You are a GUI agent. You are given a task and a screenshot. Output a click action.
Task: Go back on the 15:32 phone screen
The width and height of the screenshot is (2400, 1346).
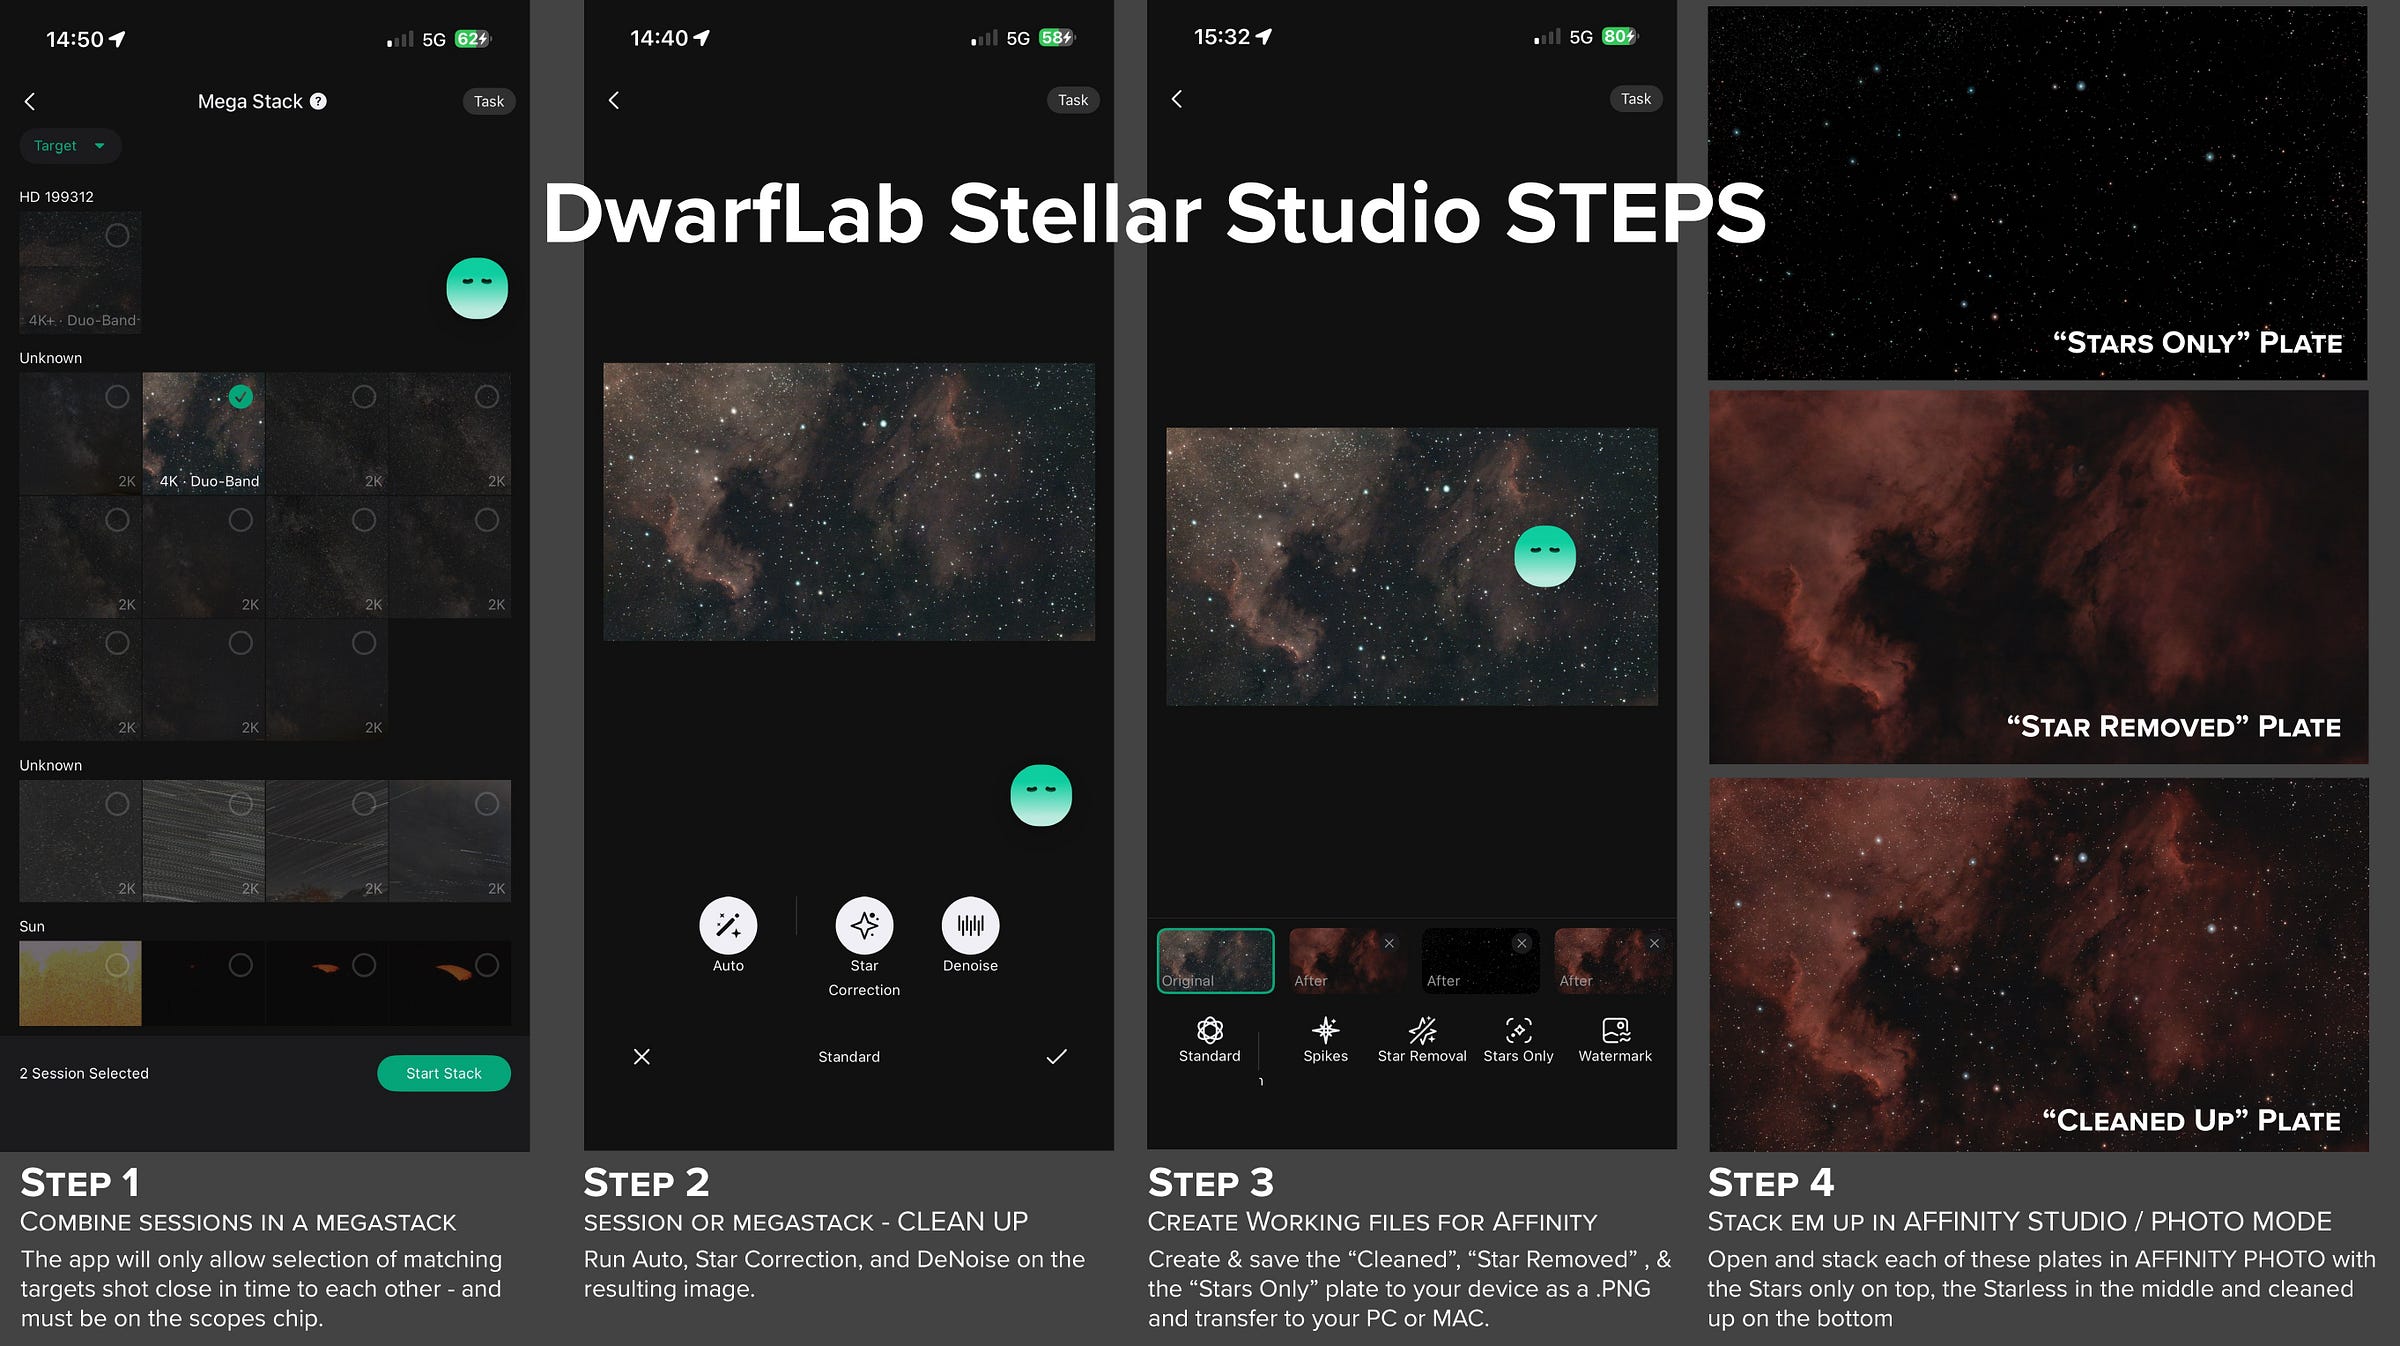pos(1177,99)
